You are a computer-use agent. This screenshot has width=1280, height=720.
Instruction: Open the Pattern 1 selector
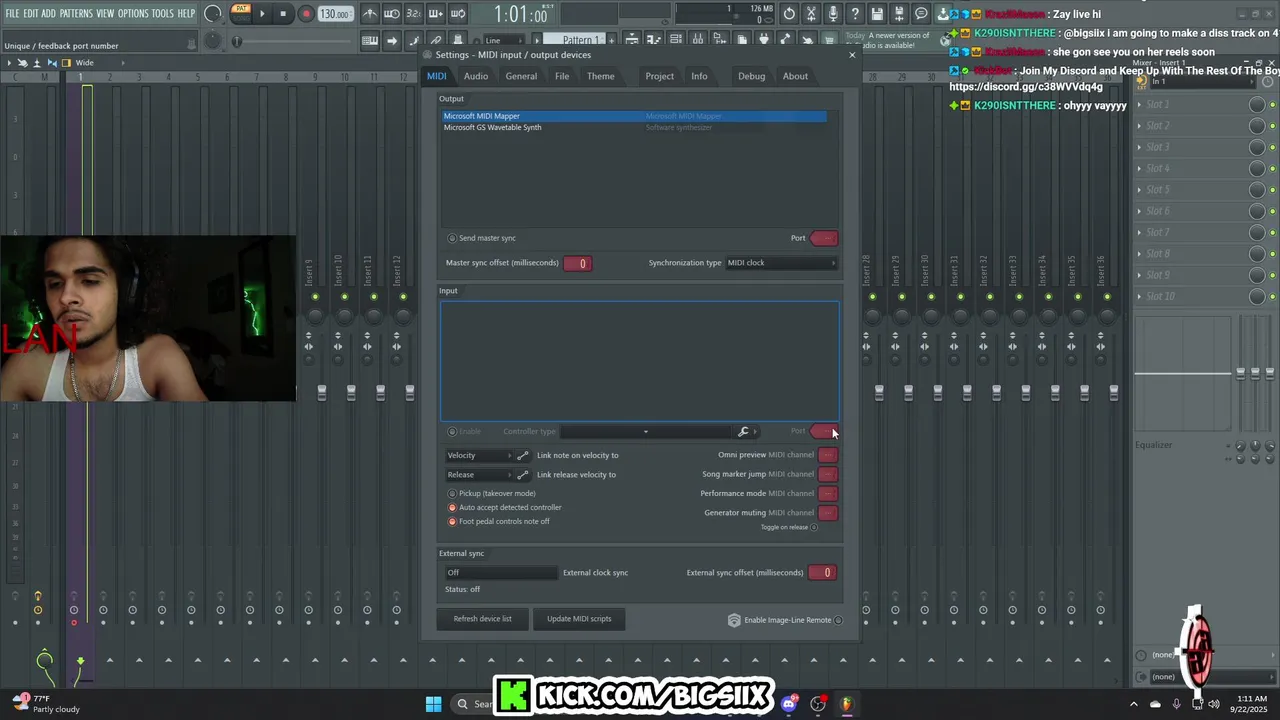tap(578, 41)
